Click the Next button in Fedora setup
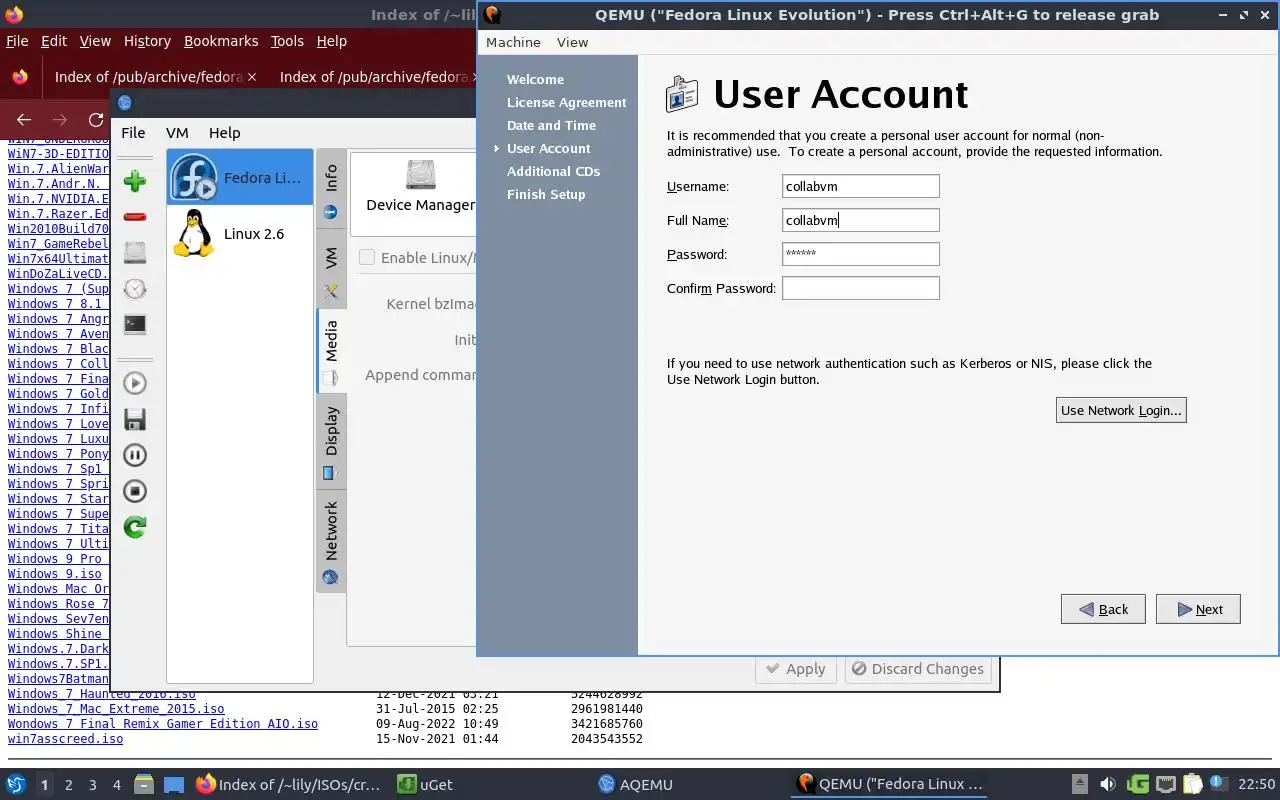This screenshot has width=1280, height=800. click(1198, 609)
